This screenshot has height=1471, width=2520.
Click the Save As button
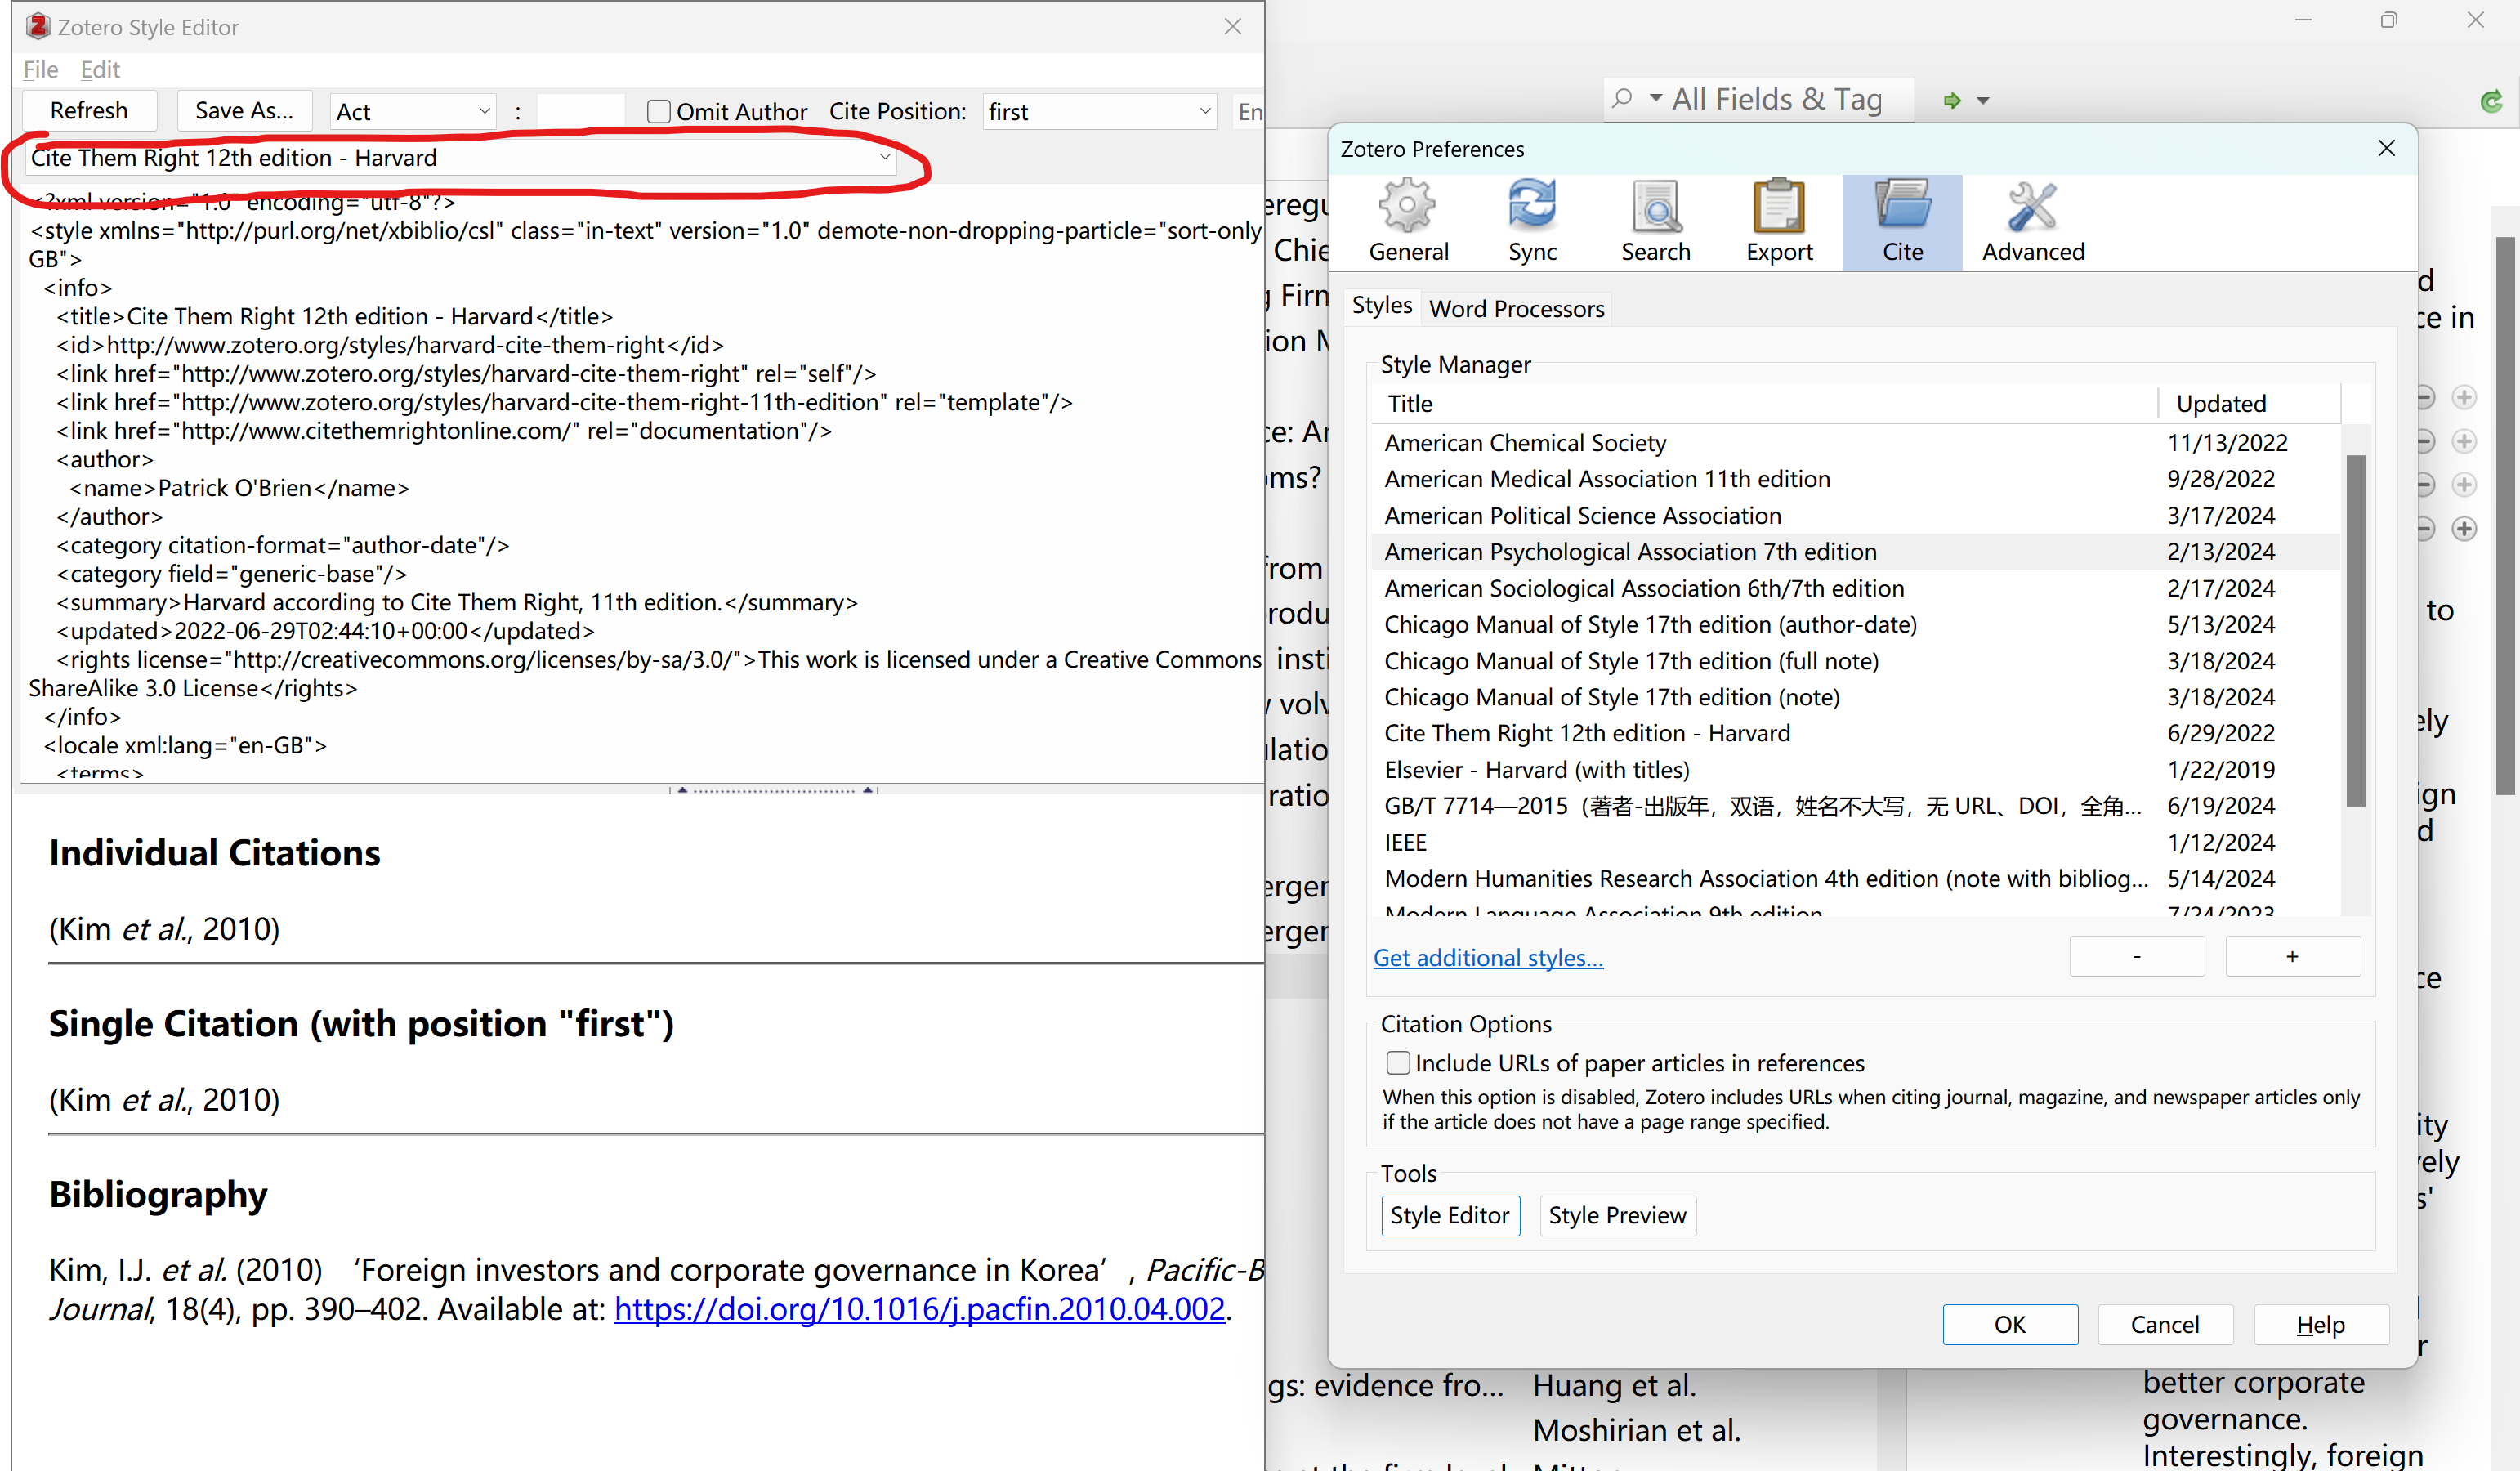click(244, 111)
